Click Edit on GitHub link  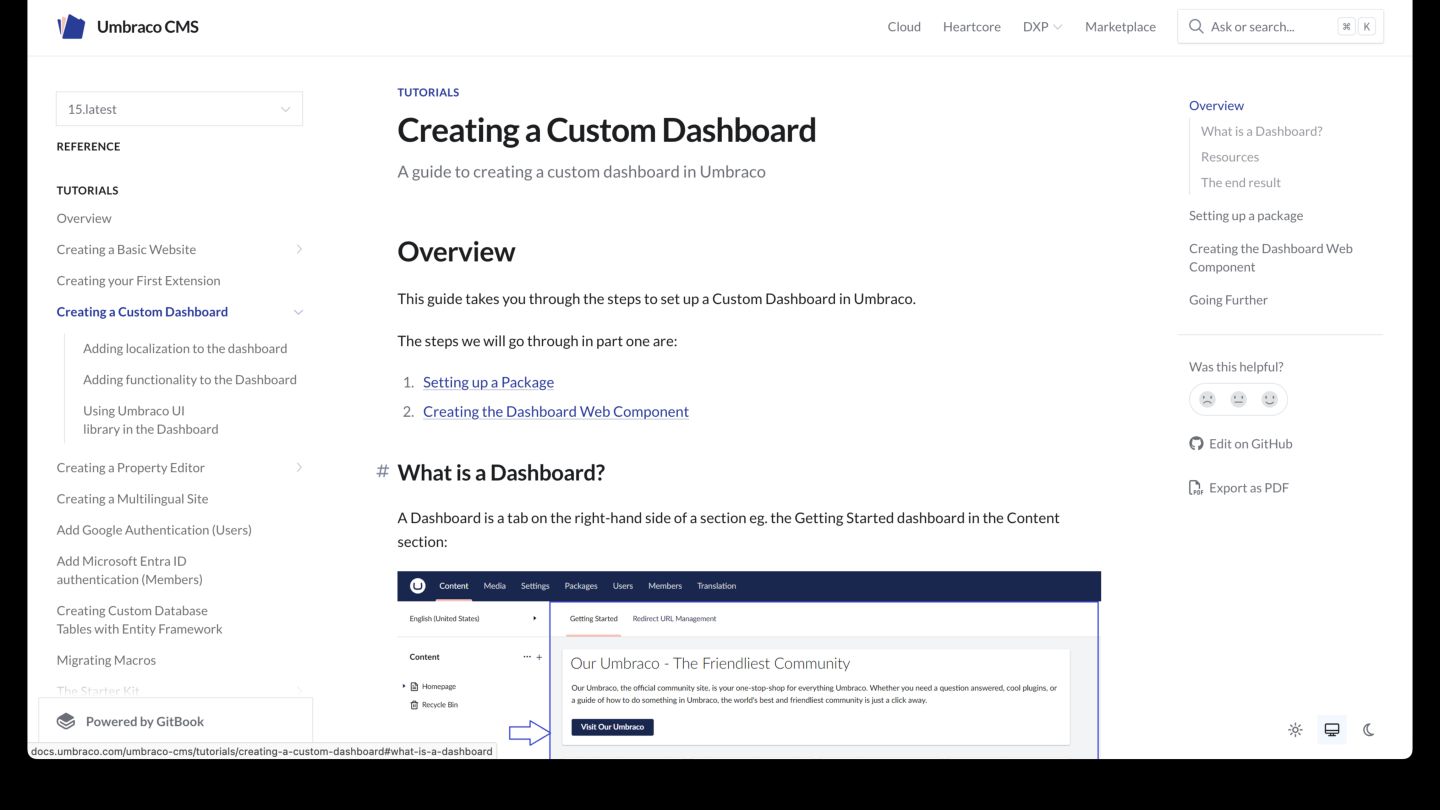(1241, 444)
